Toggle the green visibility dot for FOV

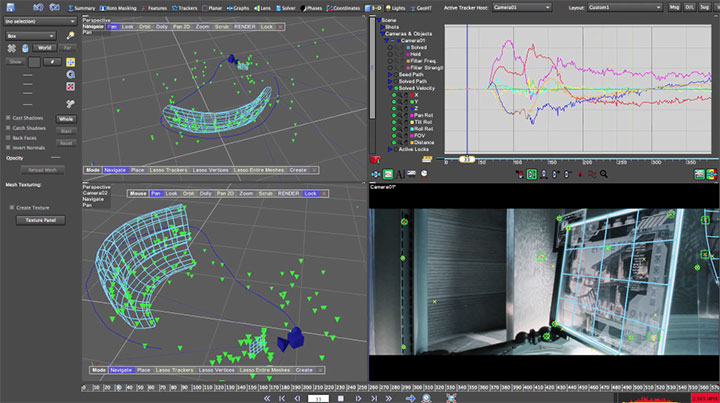(394, 136)
